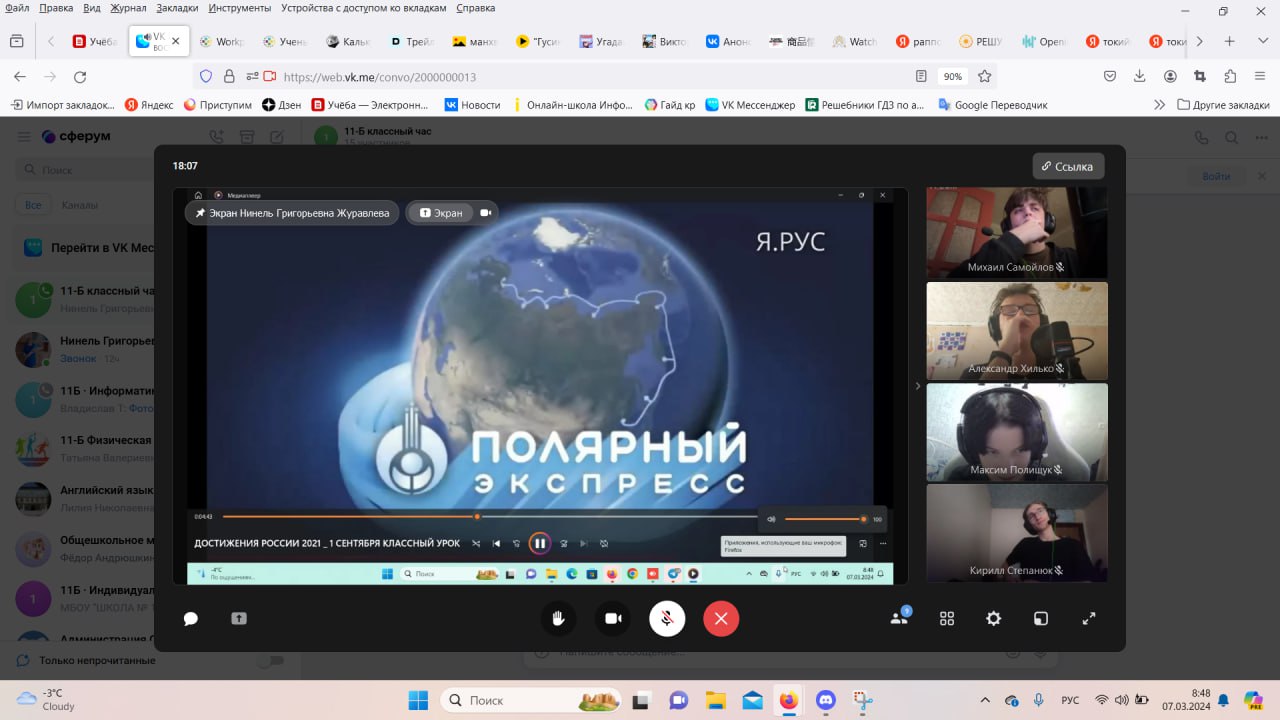Open the weather widget -3°C Cloudy
1280x720 pixels.
pyautogui.click(x=46, y=699)
